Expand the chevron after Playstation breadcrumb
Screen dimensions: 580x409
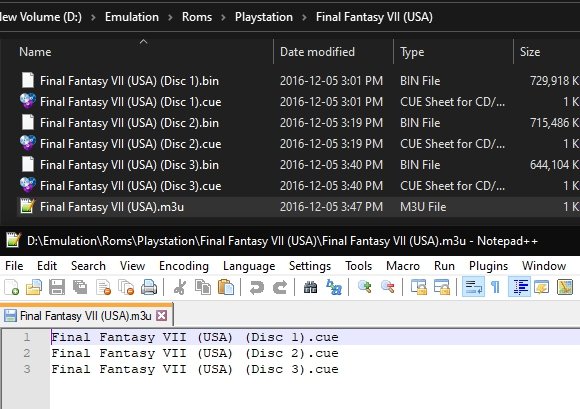click(304, 17)
